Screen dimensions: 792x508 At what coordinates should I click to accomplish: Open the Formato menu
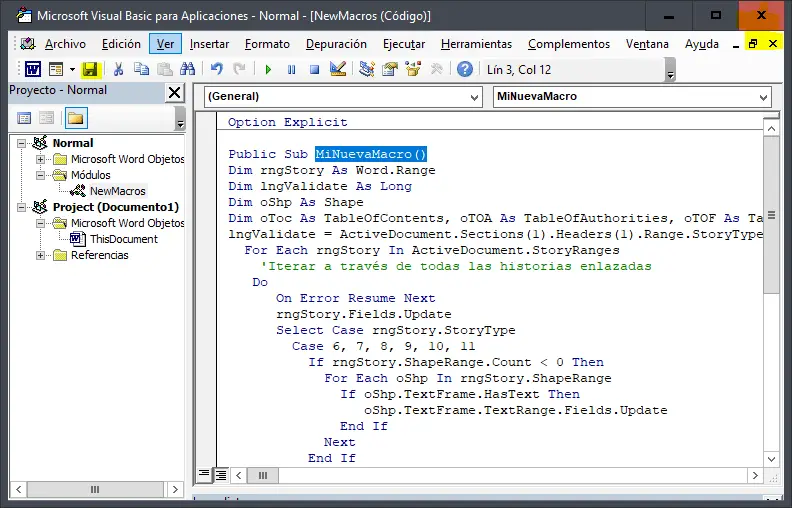[267, 44]
